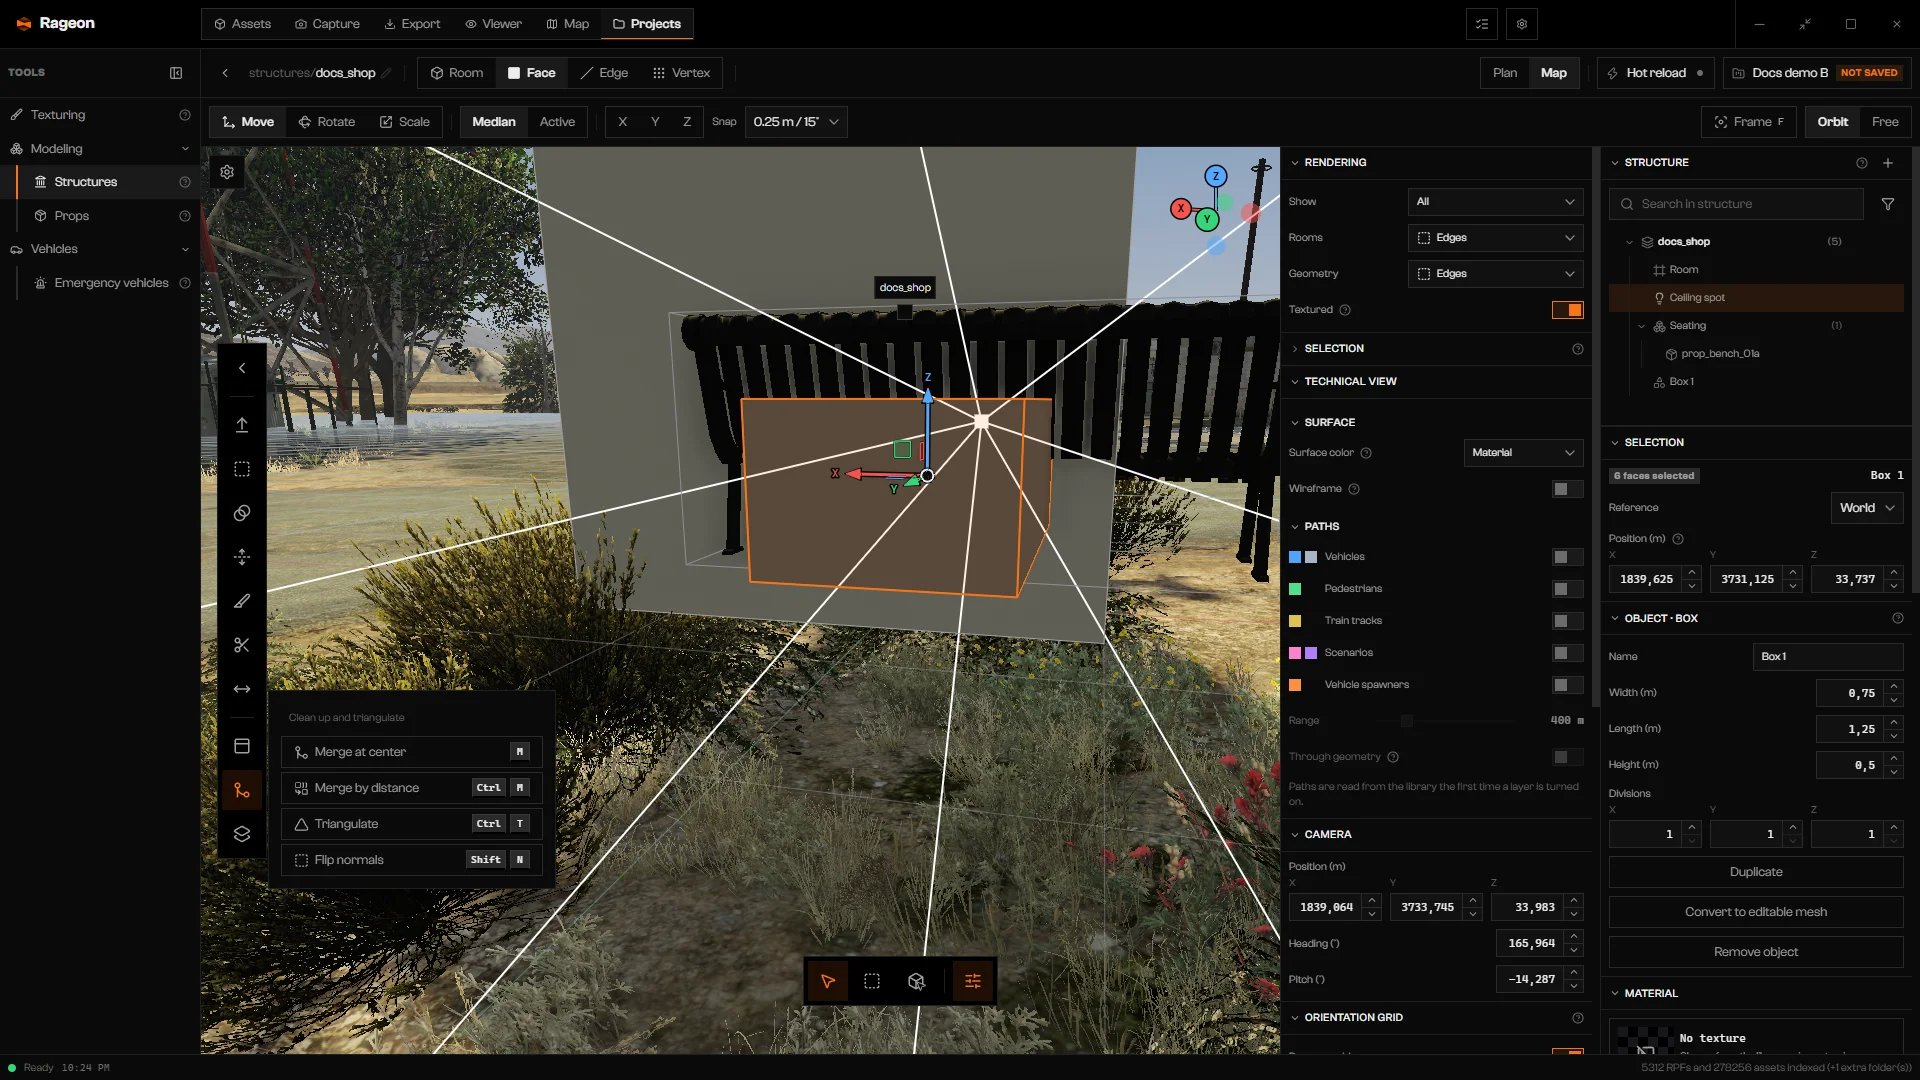Click Merge by distance option
Screen dimensions: 1920x1080
tap(412, 788)
